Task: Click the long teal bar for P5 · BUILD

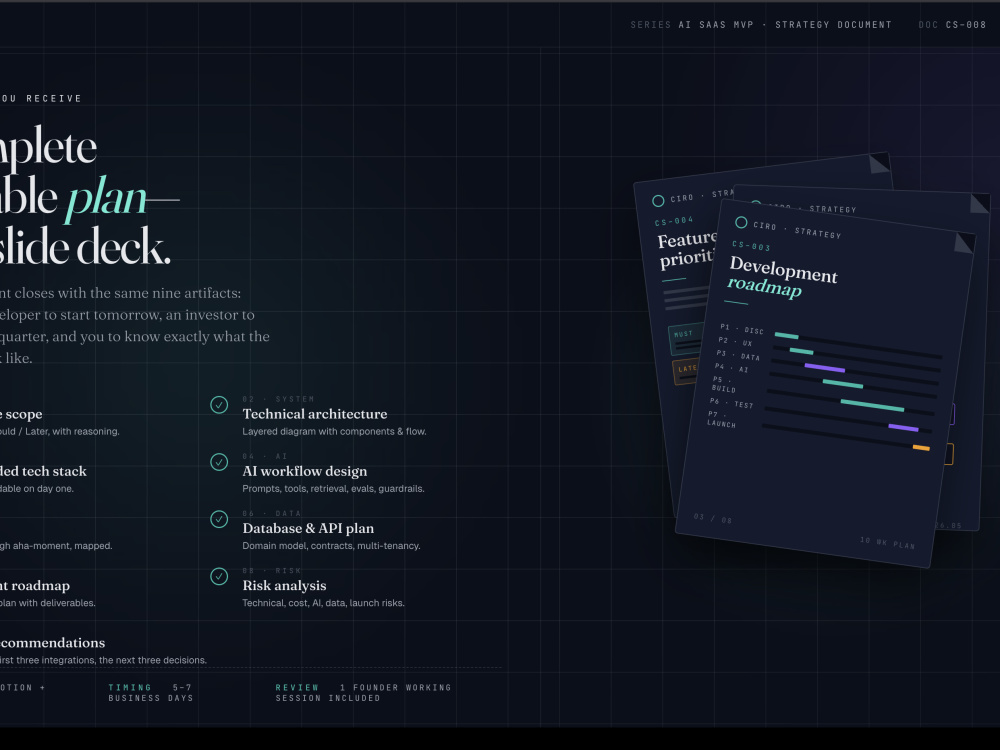Action: [x=872, y=406]
